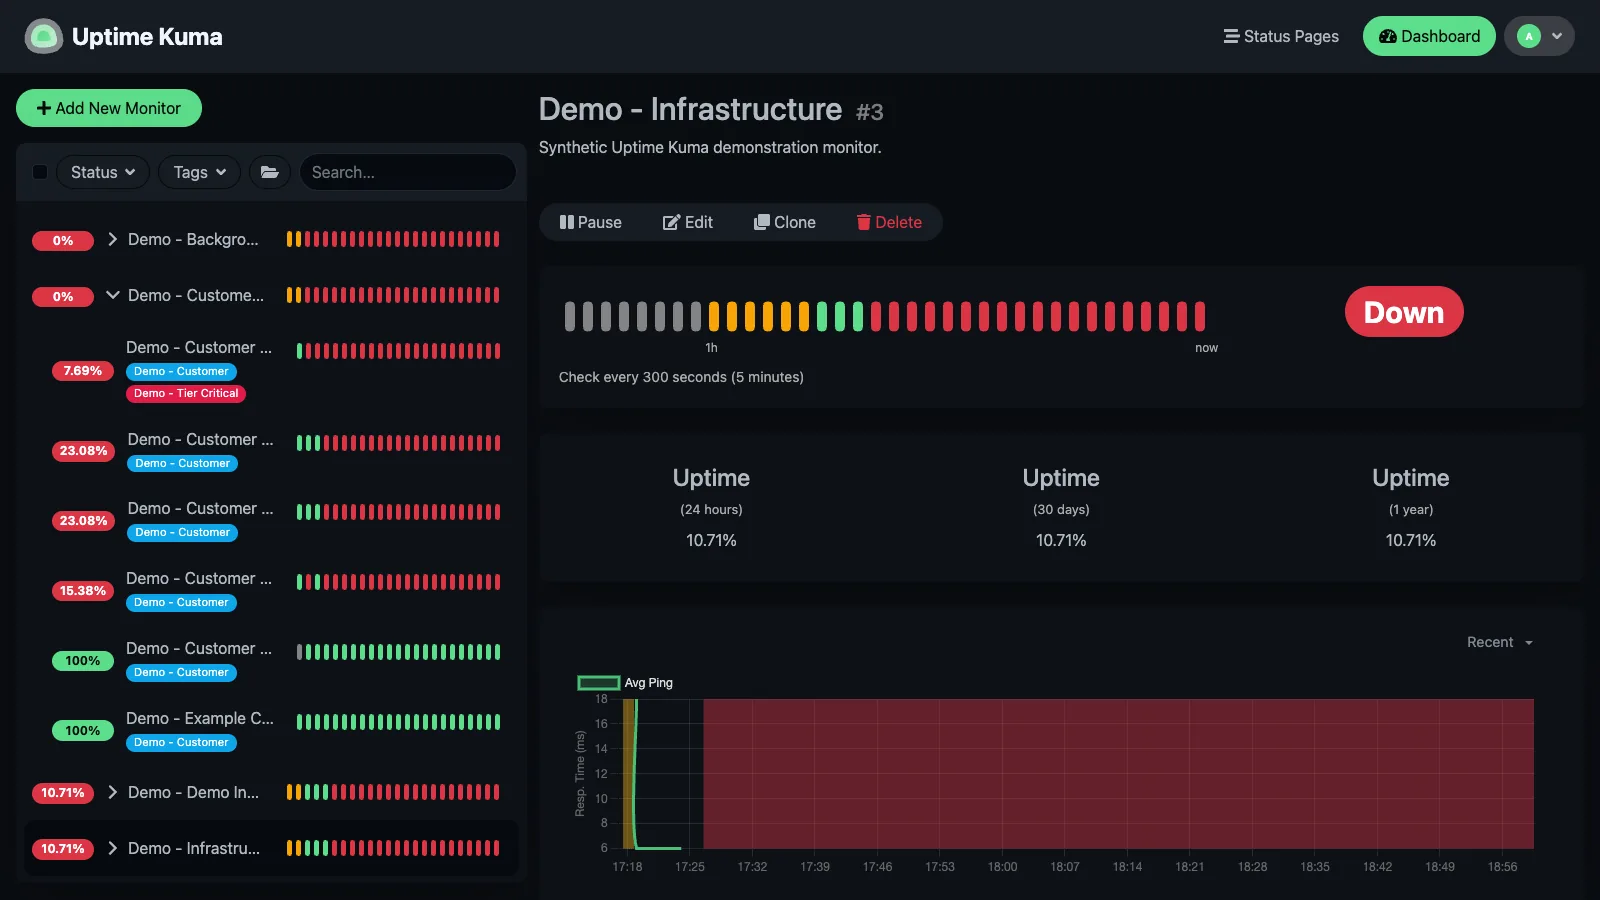Click the heartbeat bar strip of Demo - Backgro...
This screenshot has height=900, width=1600.
pyautogui.click(x=393, y=239)
